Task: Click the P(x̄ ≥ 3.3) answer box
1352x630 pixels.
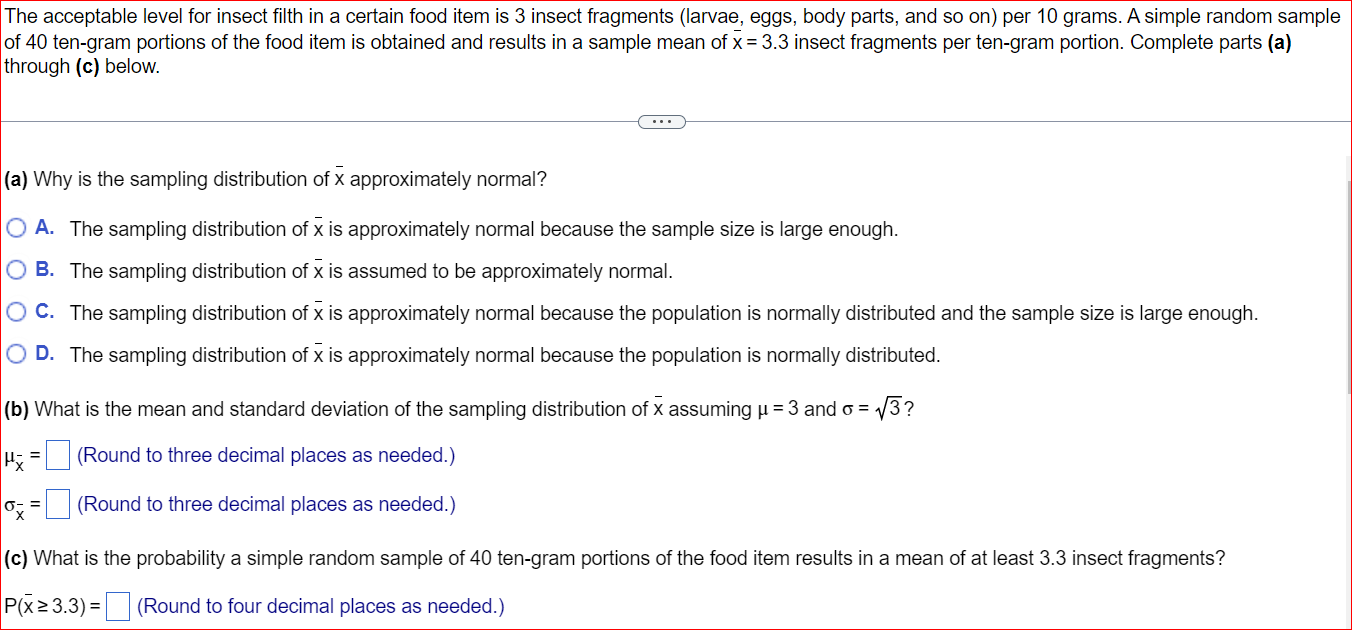Action: pos(117,605)
